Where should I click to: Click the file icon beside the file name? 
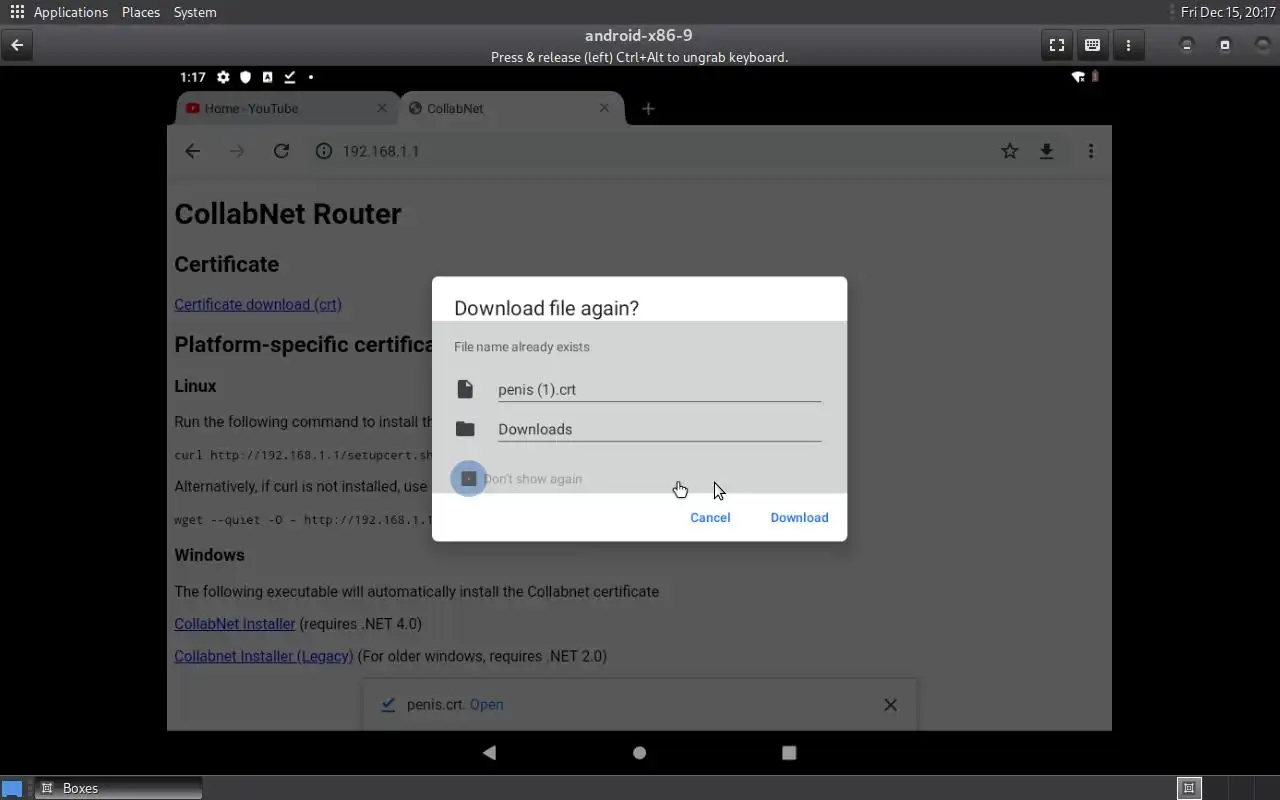coord(465,389)
